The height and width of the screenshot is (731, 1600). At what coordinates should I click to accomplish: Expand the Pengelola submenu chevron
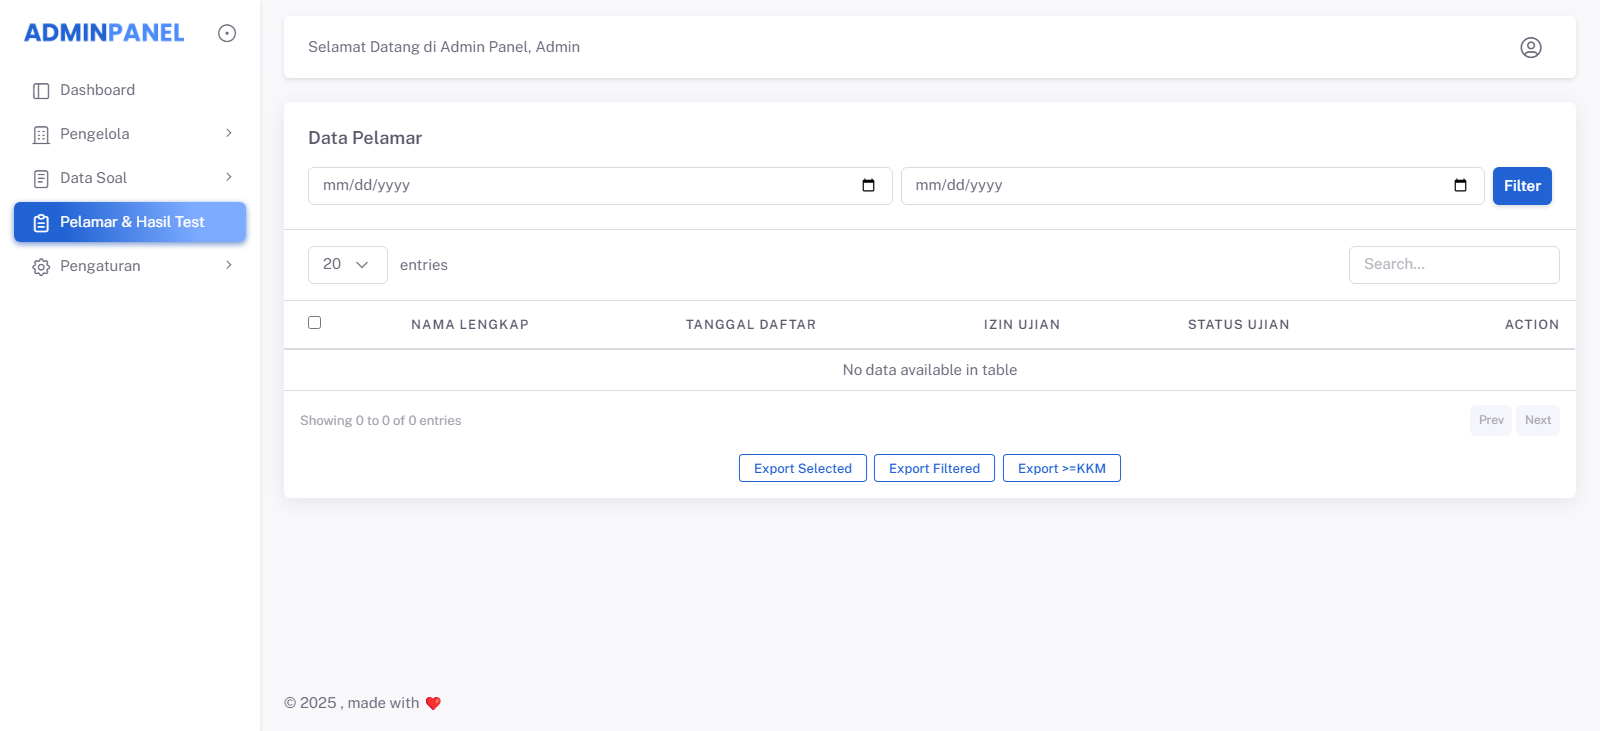tap(228, 133)
